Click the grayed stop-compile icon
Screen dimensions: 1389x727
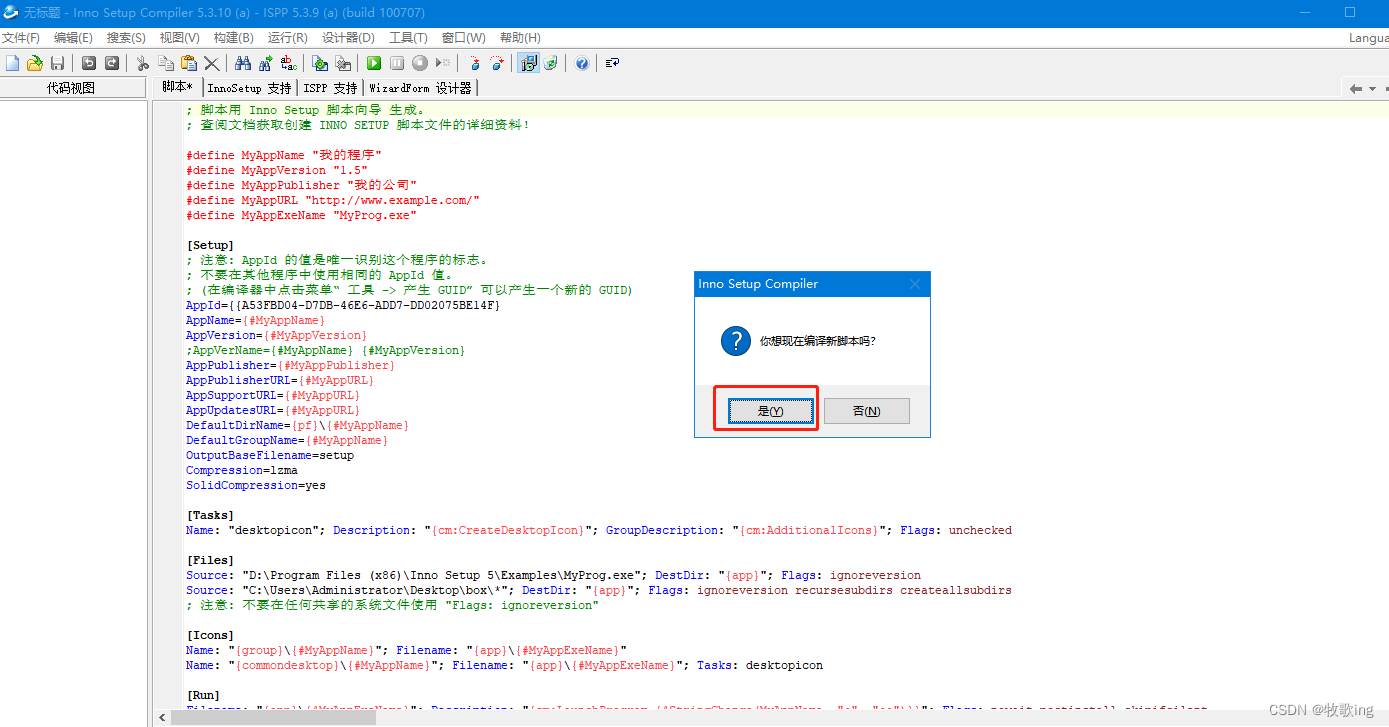pyautogui.click(x=343, y=63)
